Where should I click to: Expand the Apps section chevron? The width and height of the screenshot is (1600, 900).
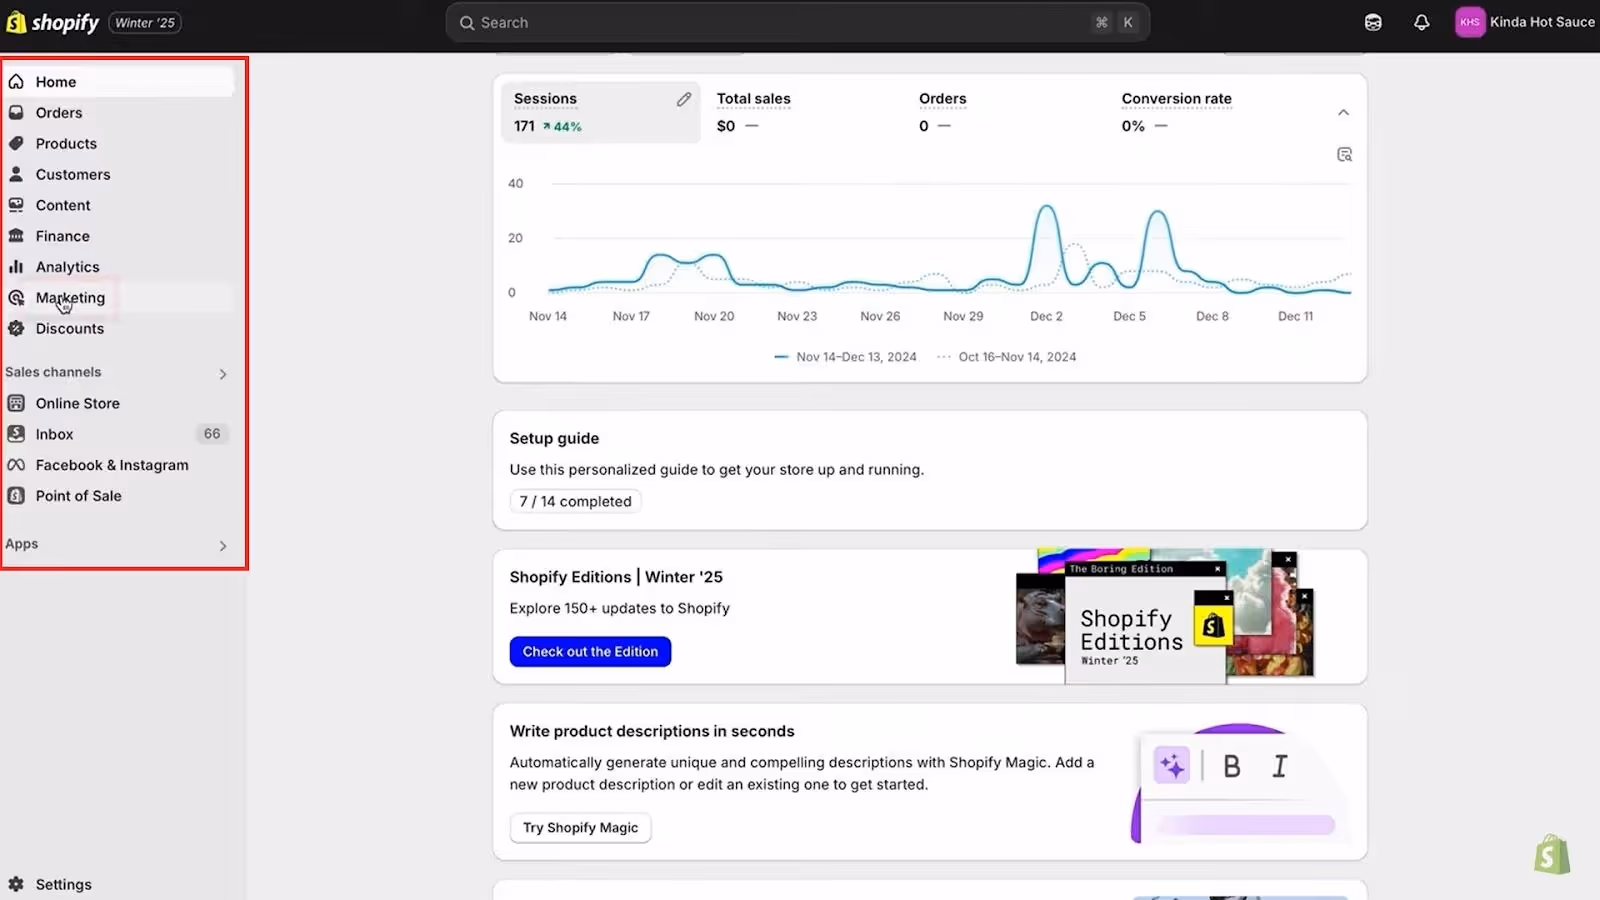point(223,546)
